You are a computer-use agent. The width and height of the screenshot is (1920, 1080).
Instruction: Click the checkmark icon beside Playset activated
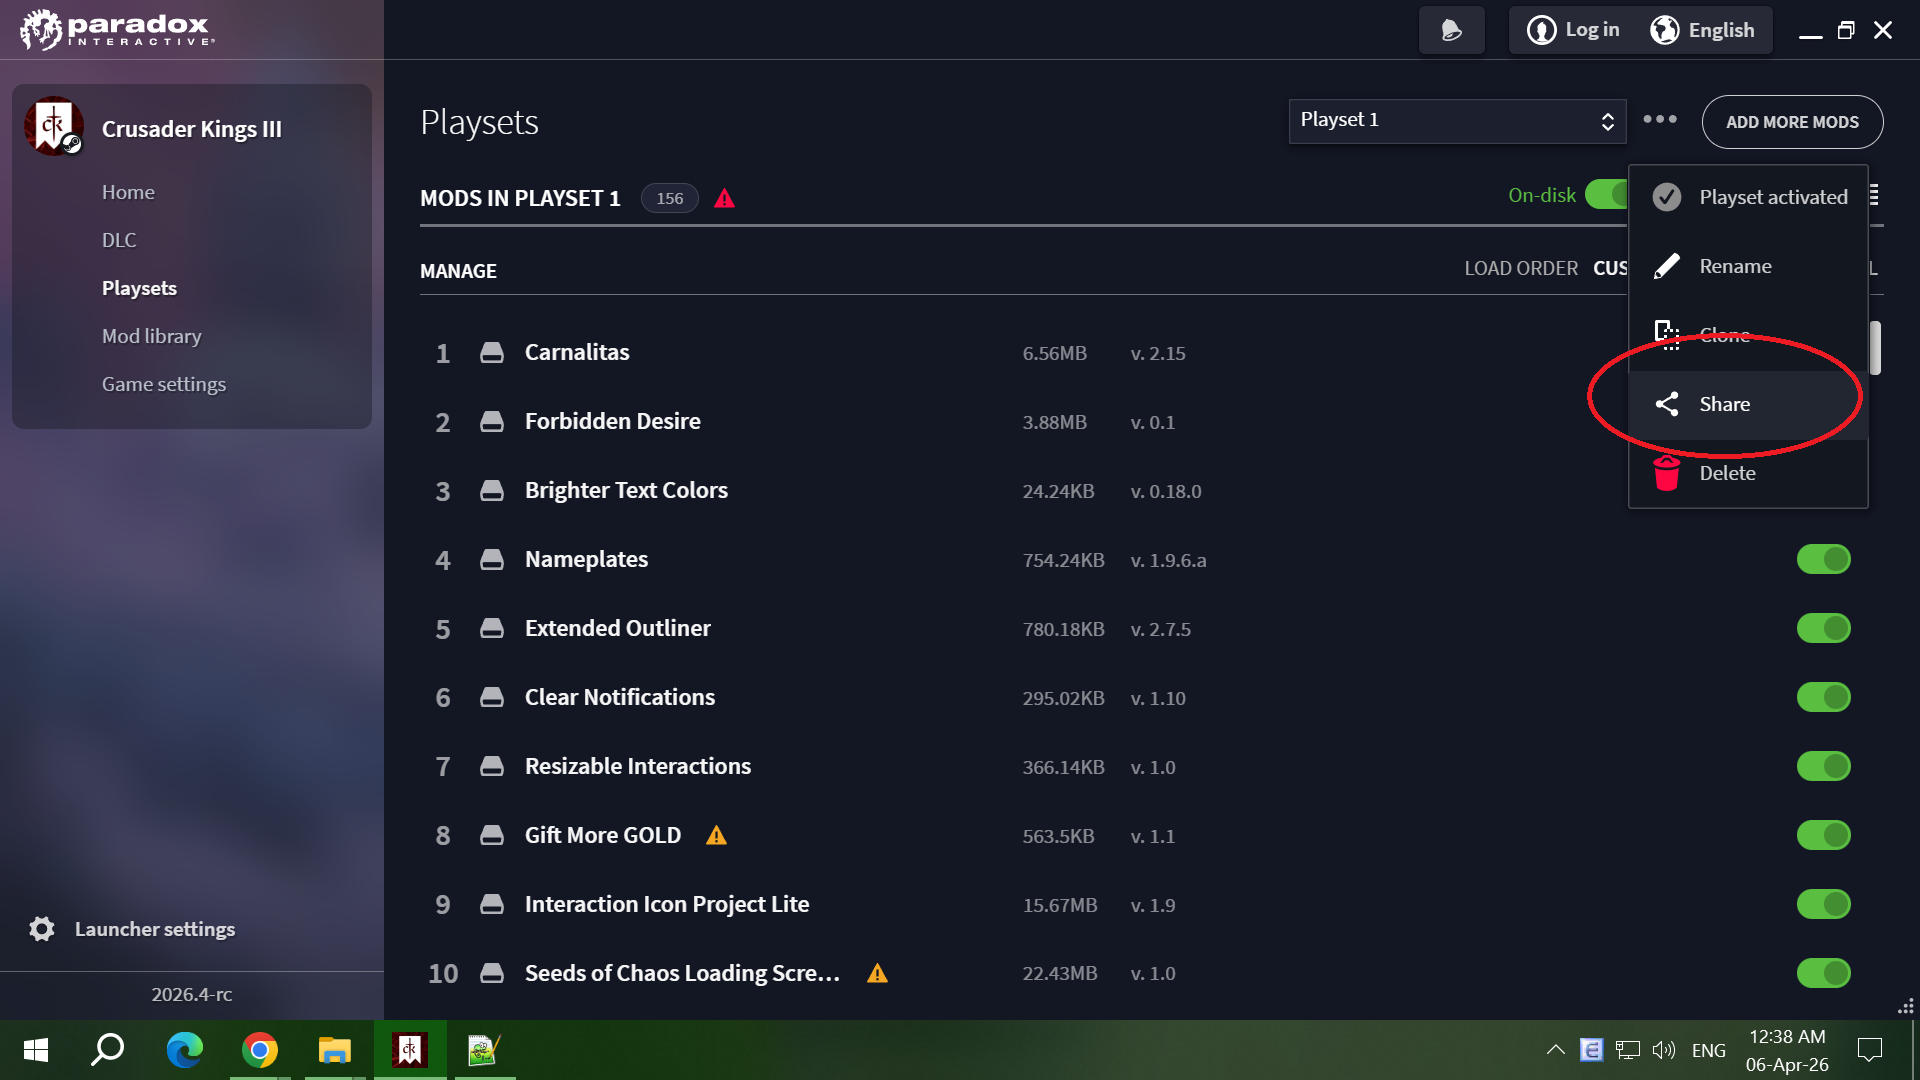click(x=1667, y=197)
